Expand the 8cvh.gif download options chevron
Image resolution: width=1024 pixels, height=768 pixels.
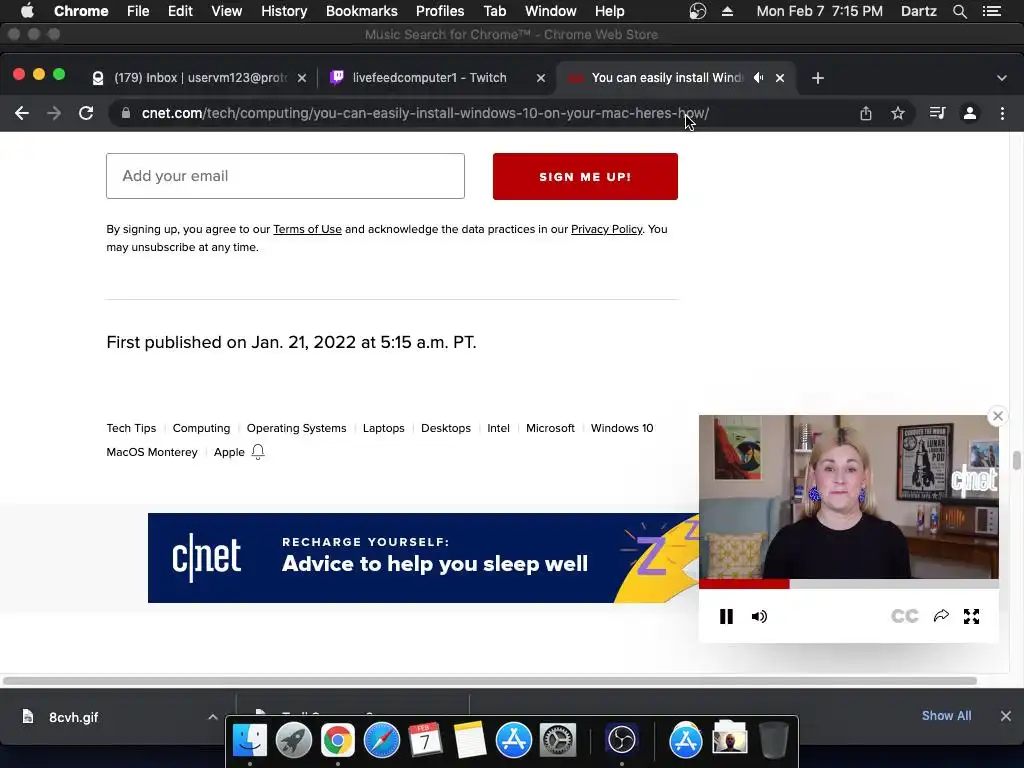tap(212, 716)
